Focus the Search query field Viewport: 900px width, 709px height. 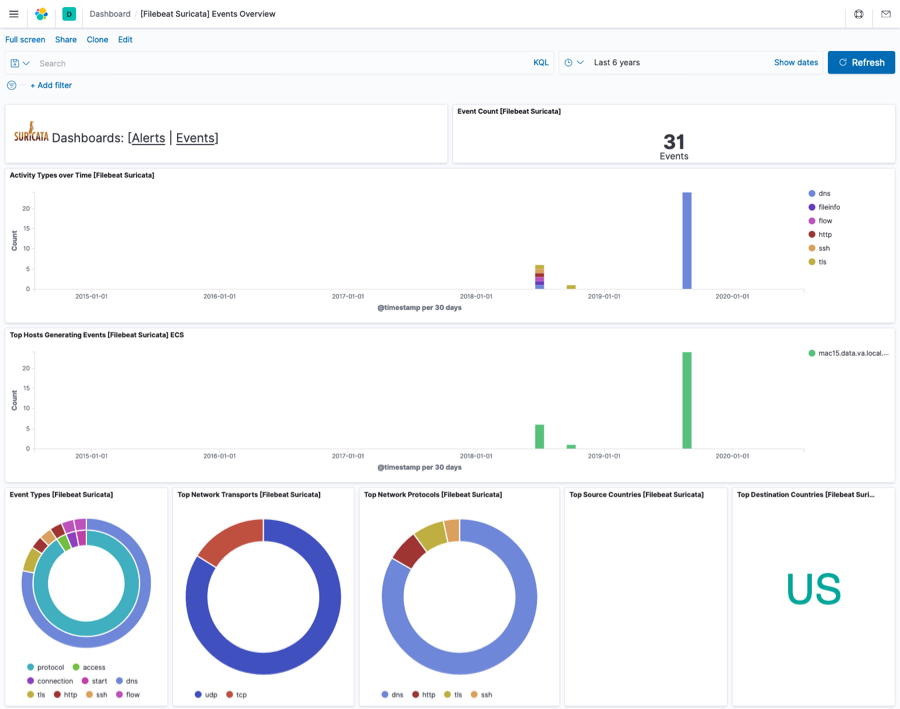(x=281, y=63)
